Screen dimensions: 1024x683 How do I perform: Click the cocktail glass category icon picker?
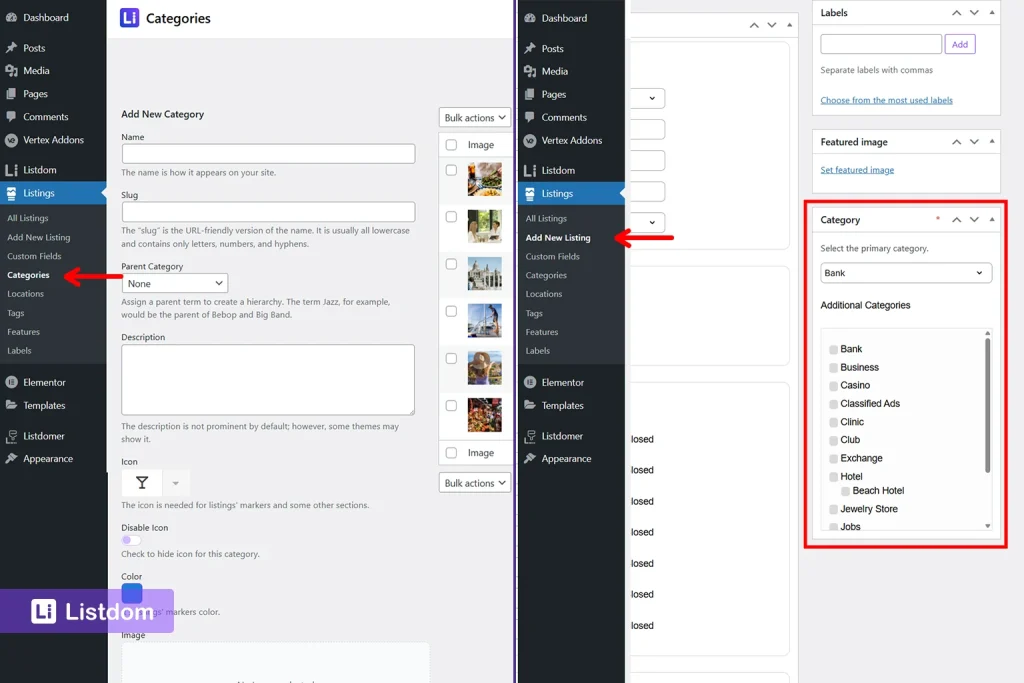[x=144, y=480]
